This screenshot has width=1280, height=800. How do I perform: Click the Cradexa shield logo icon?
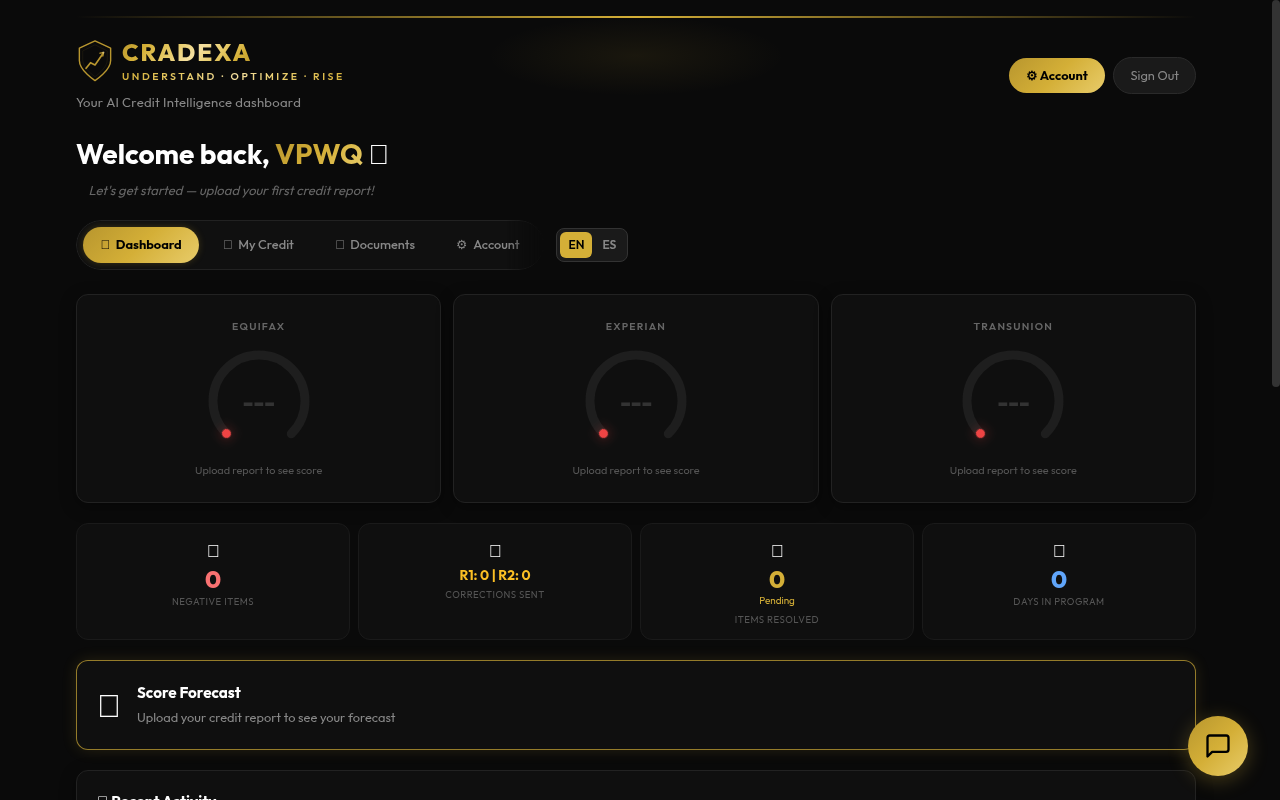coord(95,61)
